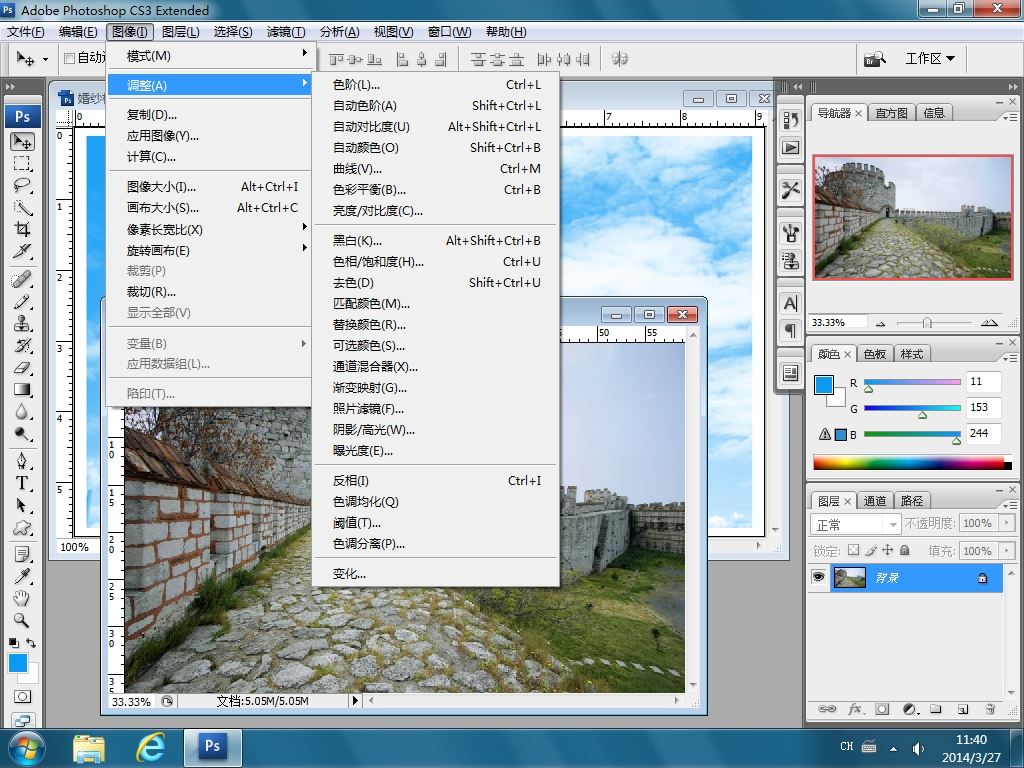Image resolution: width=1024 pixels, height=768 pixels.
Task: Select the Notes tool
Action: pos(22,554)
